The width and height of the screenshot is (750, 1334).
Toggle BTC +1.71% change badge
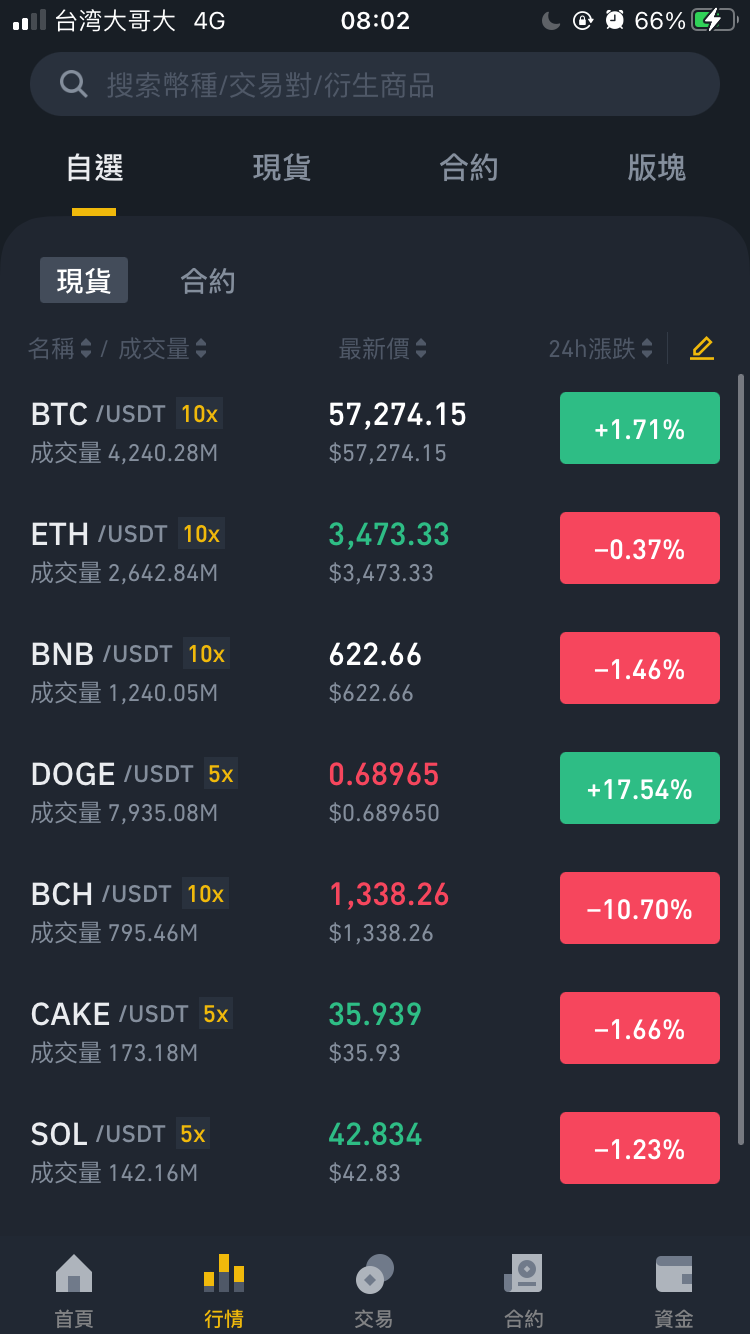pos(640,428)
